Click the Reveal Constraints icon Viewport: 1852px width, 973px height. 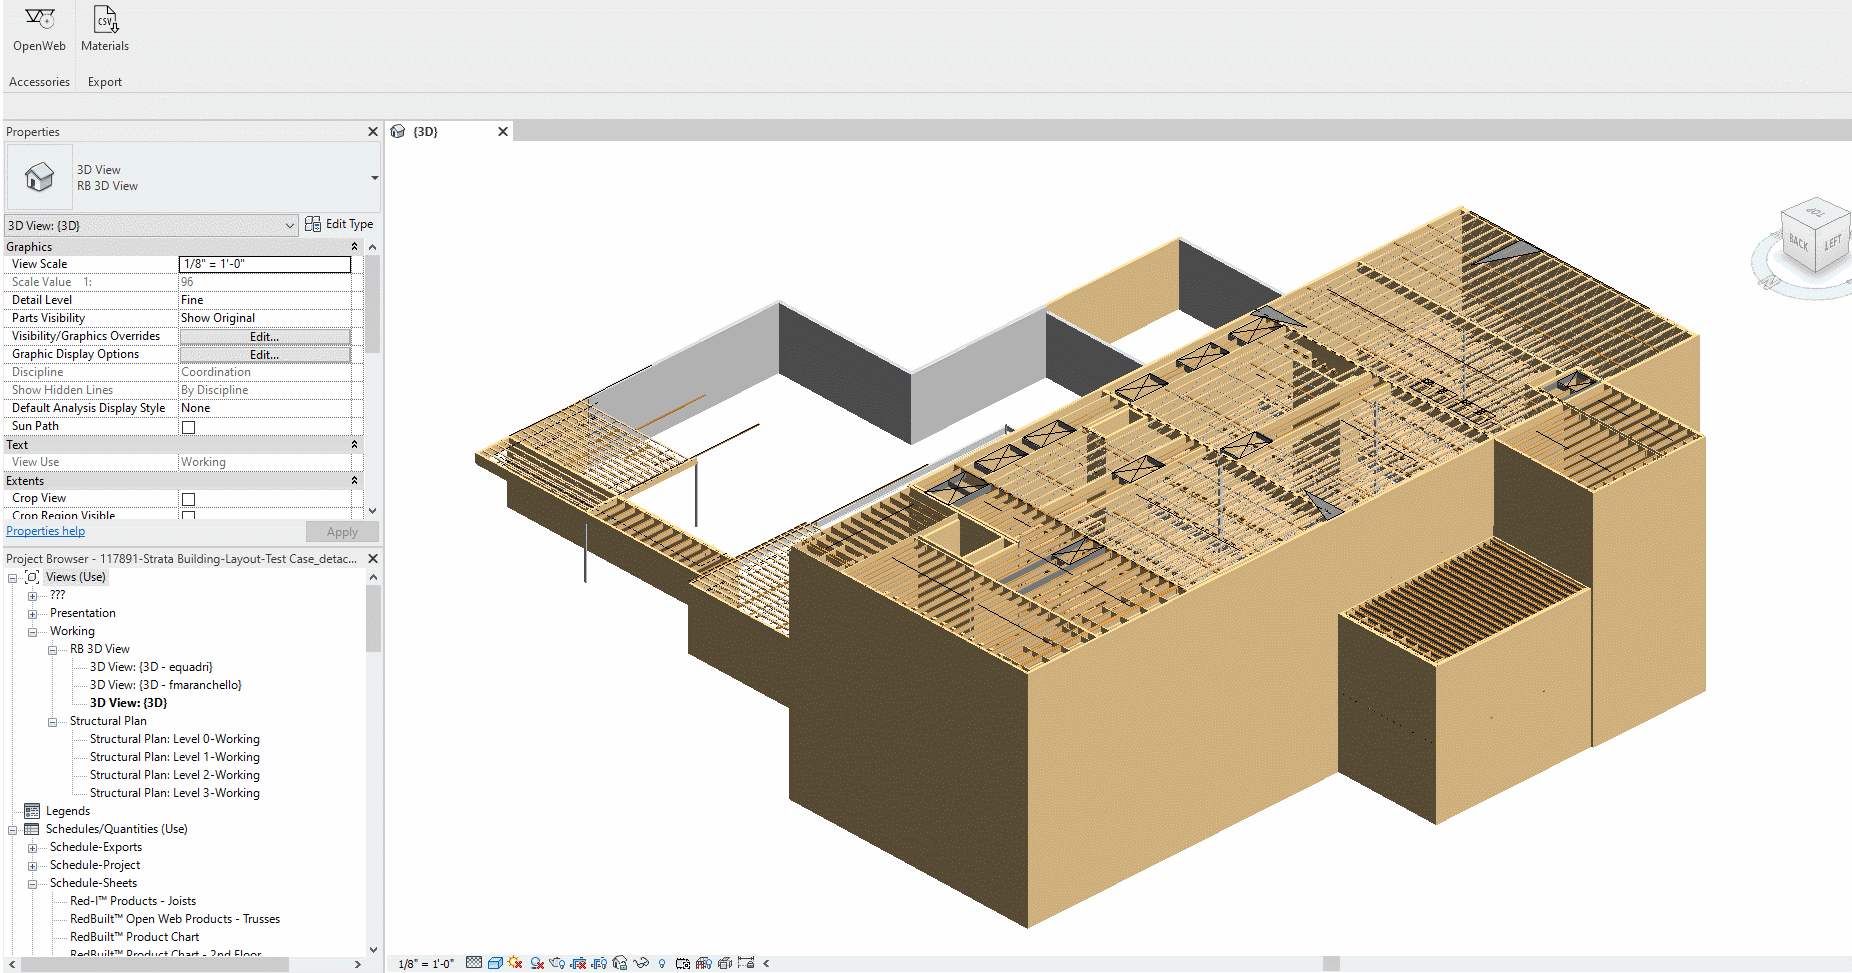click(746, 963)
